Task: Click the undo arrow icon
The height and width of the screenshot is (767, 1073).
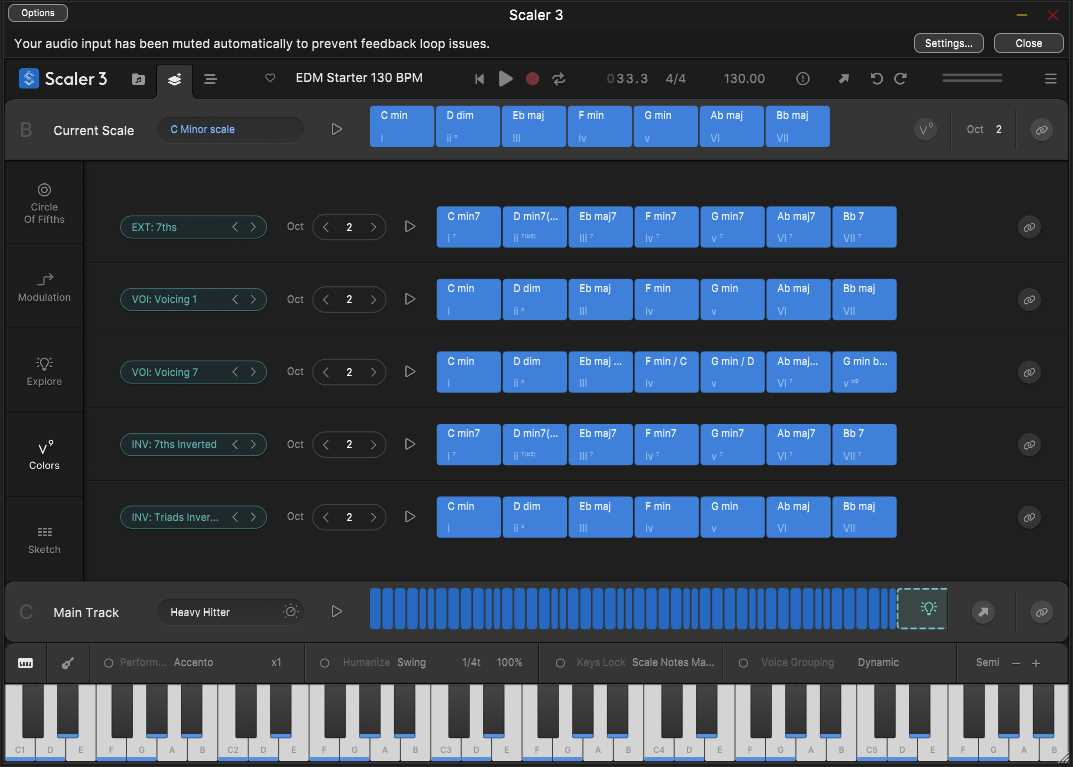Action: 876,79
